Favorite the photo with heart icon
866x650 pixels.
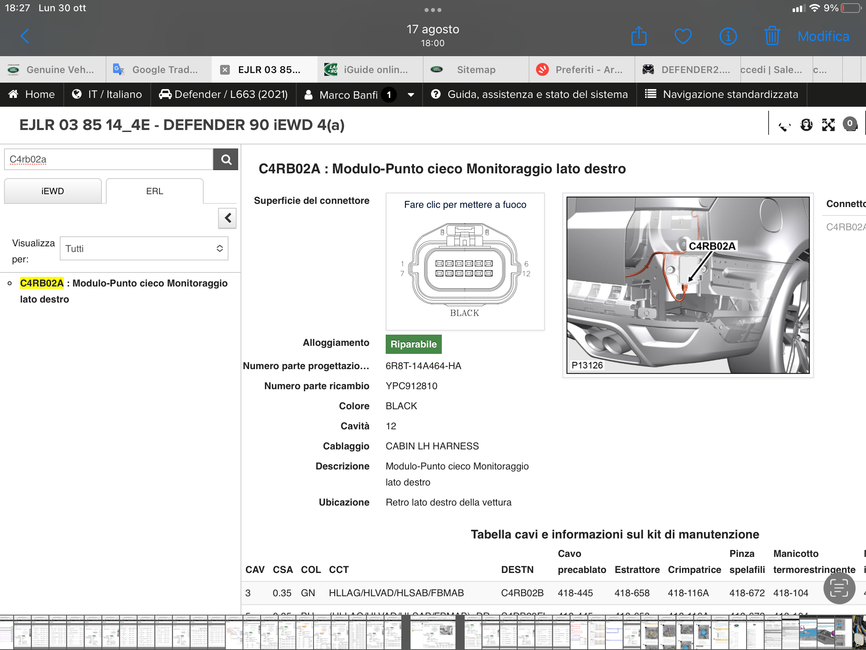click(683, 36)
